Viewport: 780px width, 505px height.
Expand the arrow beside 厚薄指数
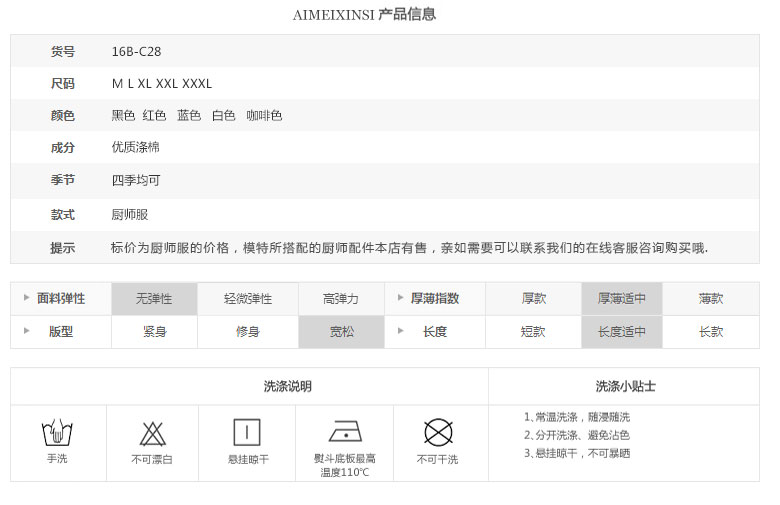[x=401, y=298]
